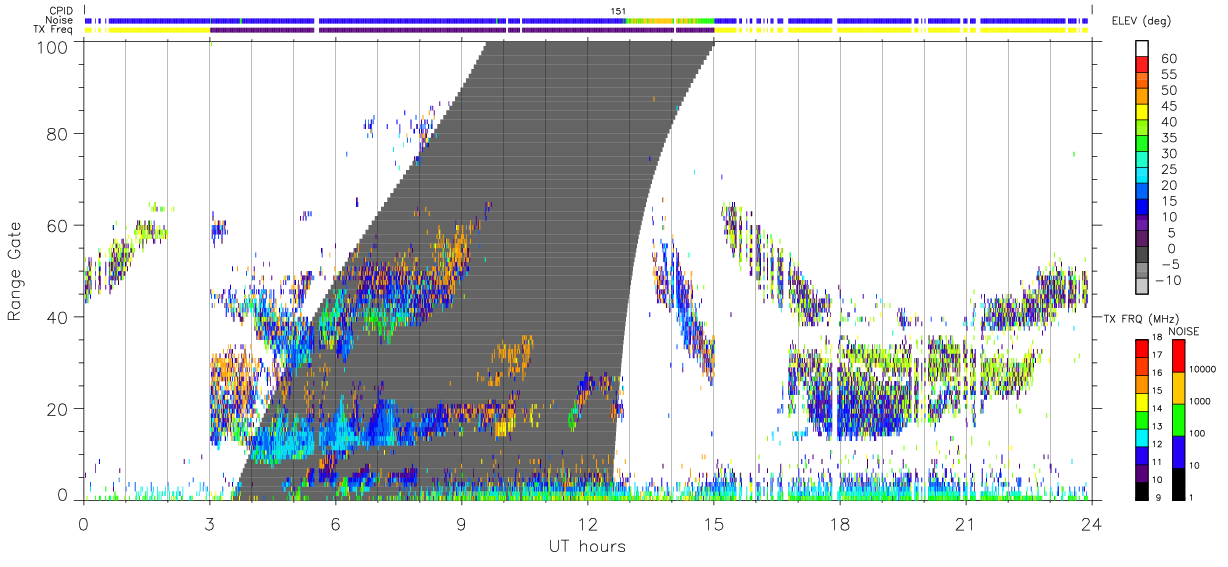Viewport: 1228px width, 567px height.
Task: Click the 'NOISE' legend title
Action: pyautogui.click(x=1184, y=331)
